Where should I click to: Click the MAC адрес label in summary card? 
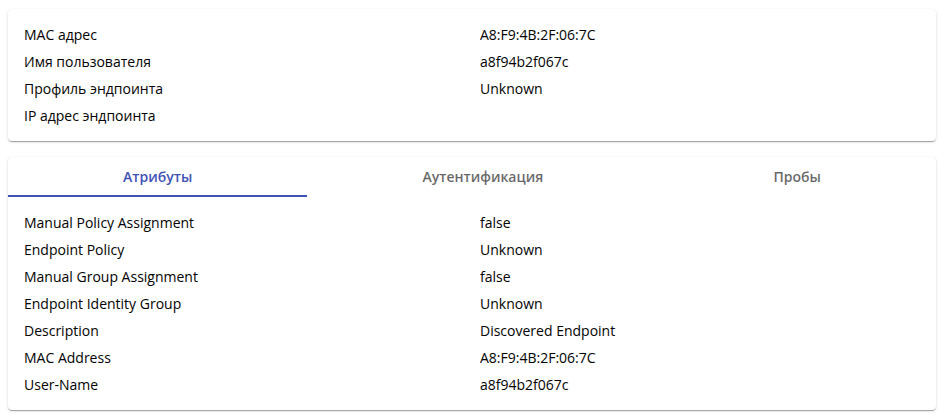(x=61, y=35)
